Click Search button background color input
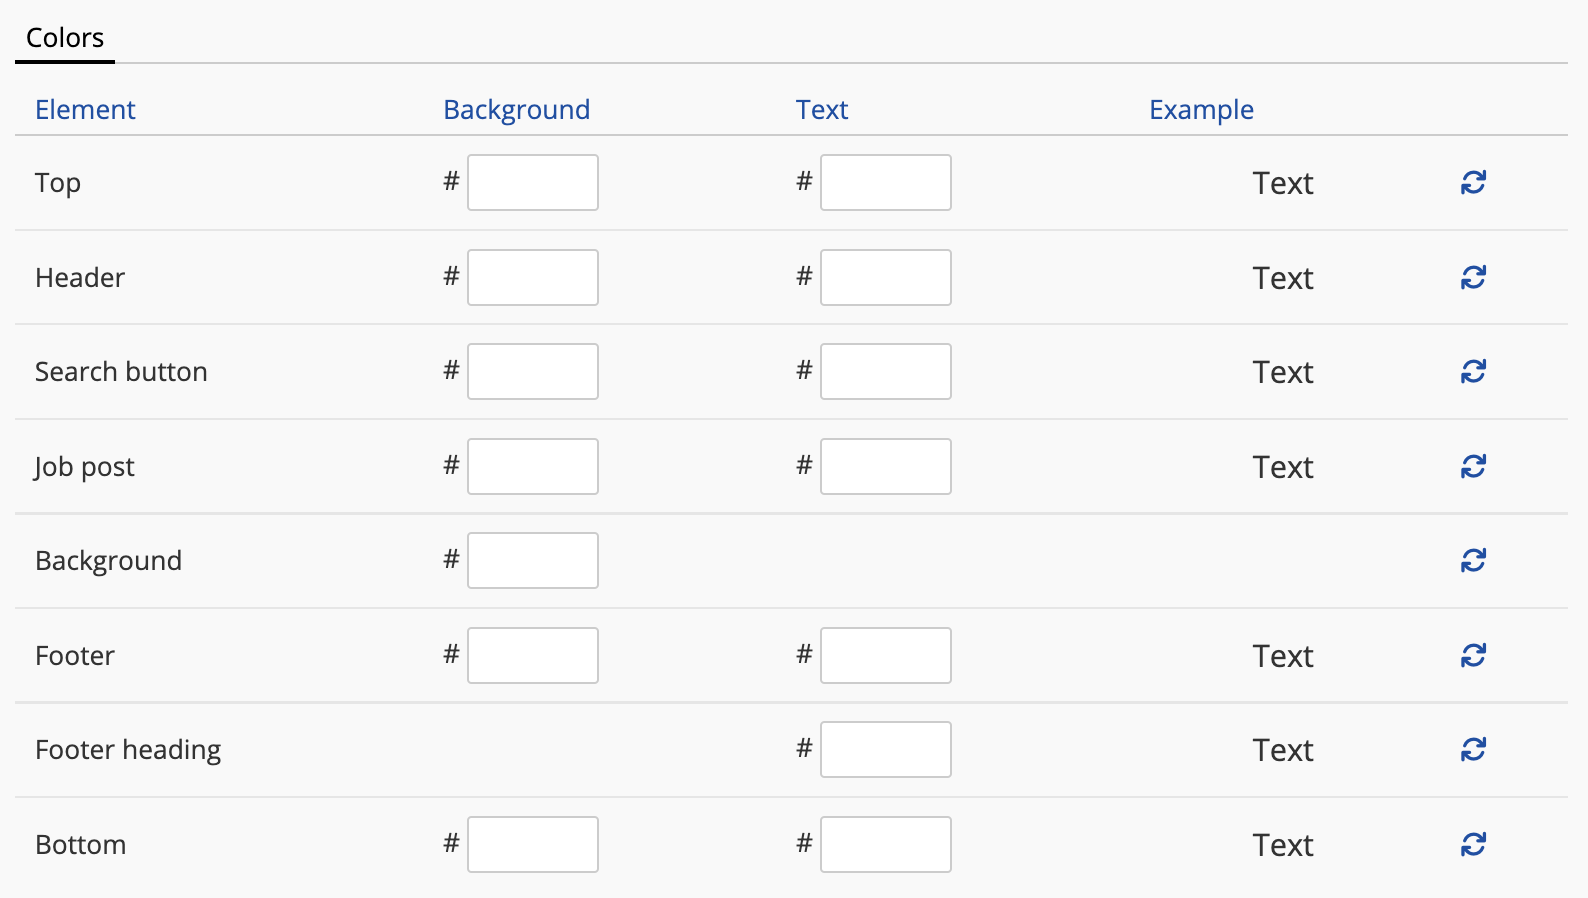This screenshot has width=1588, height=898. pyautogui.click(x=533, y=371)
